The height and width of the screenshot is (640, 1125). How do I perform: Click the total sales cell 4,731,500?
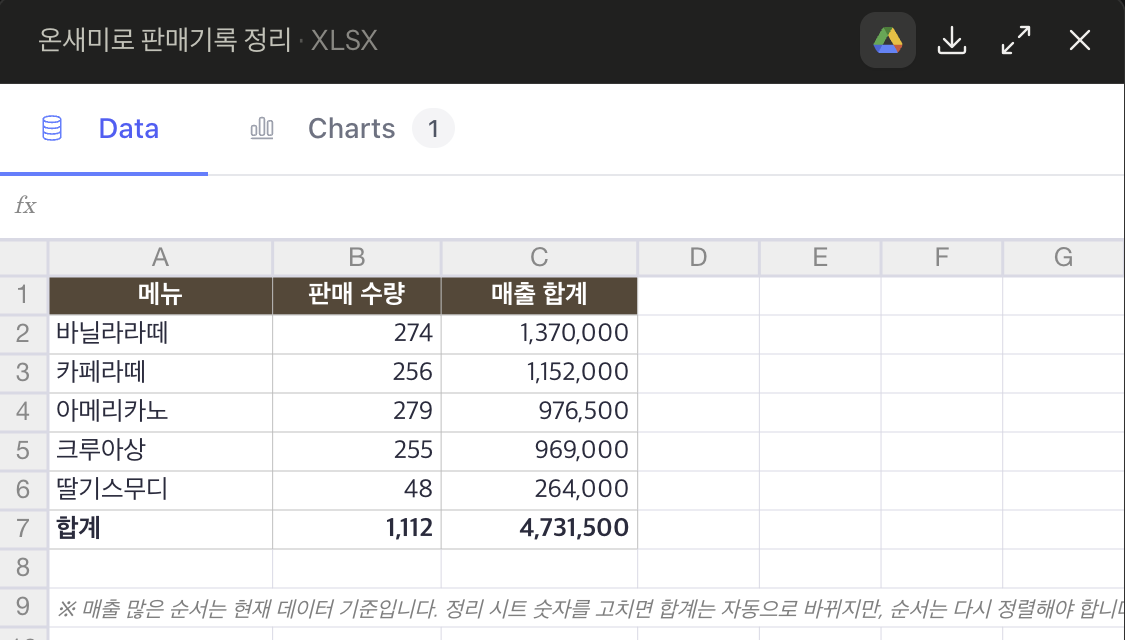coord(539,528)
